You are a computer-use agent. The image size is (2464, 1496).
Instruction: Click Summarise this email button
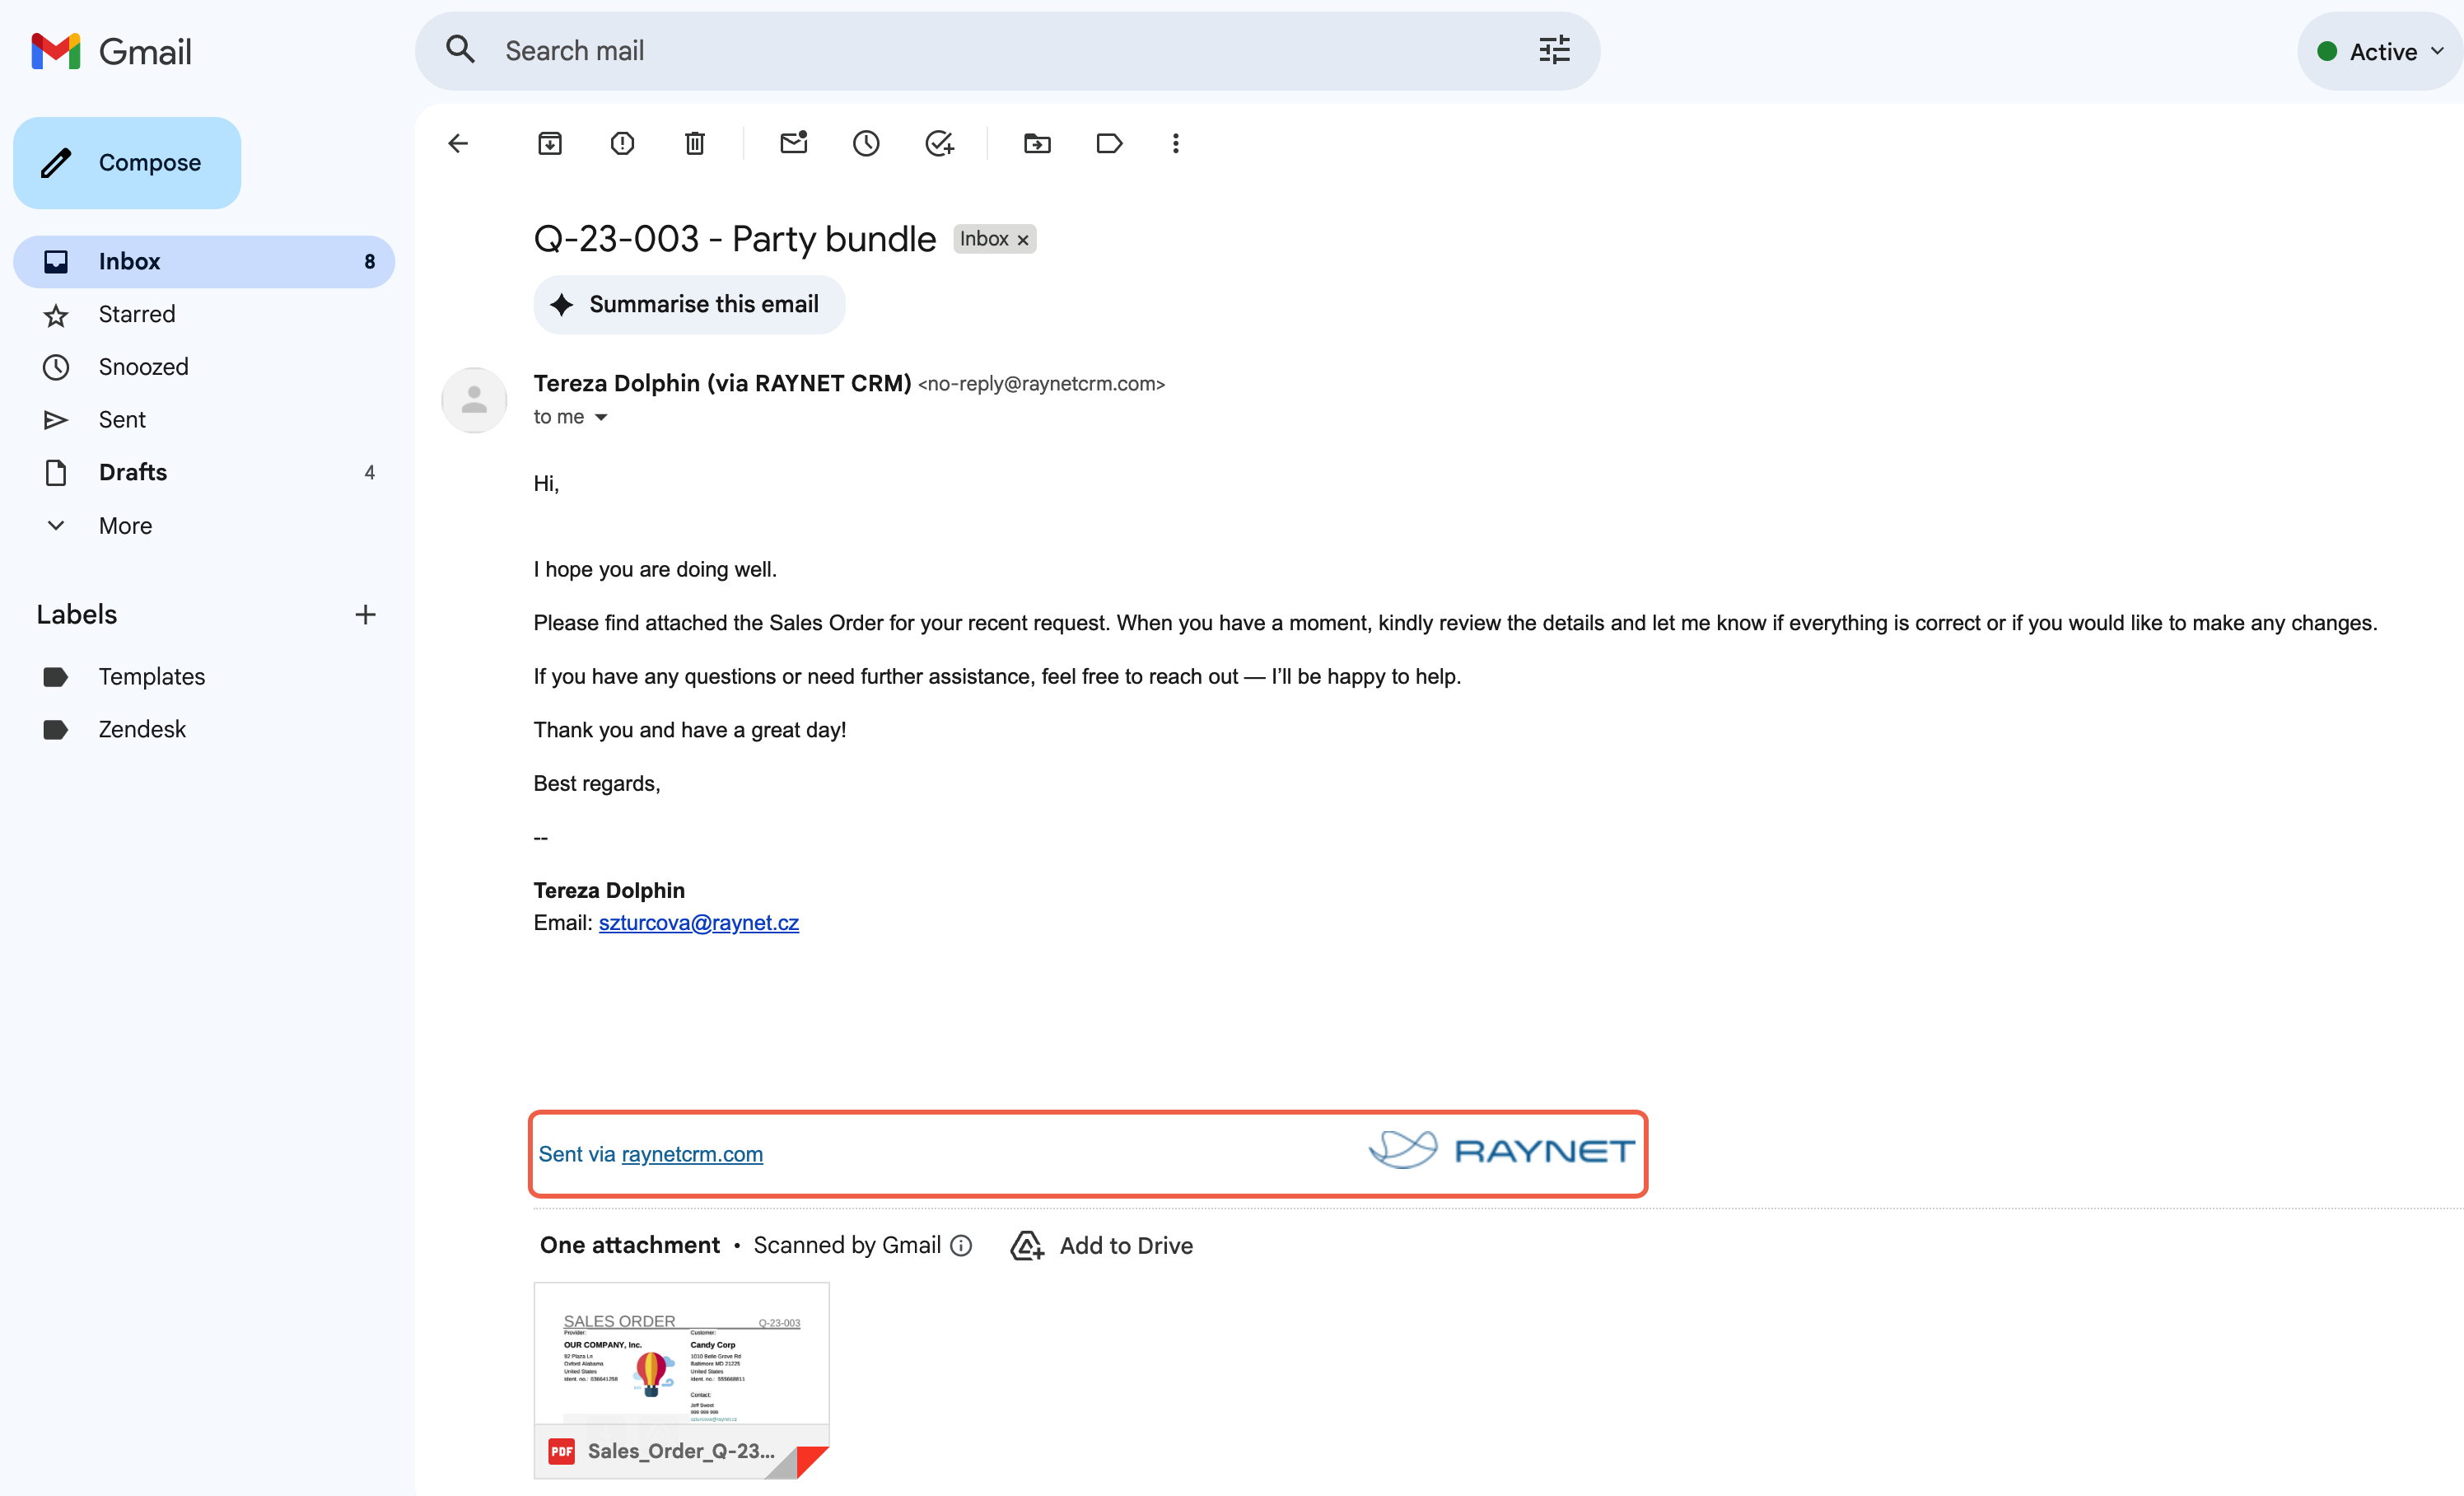tap(689, 304)
